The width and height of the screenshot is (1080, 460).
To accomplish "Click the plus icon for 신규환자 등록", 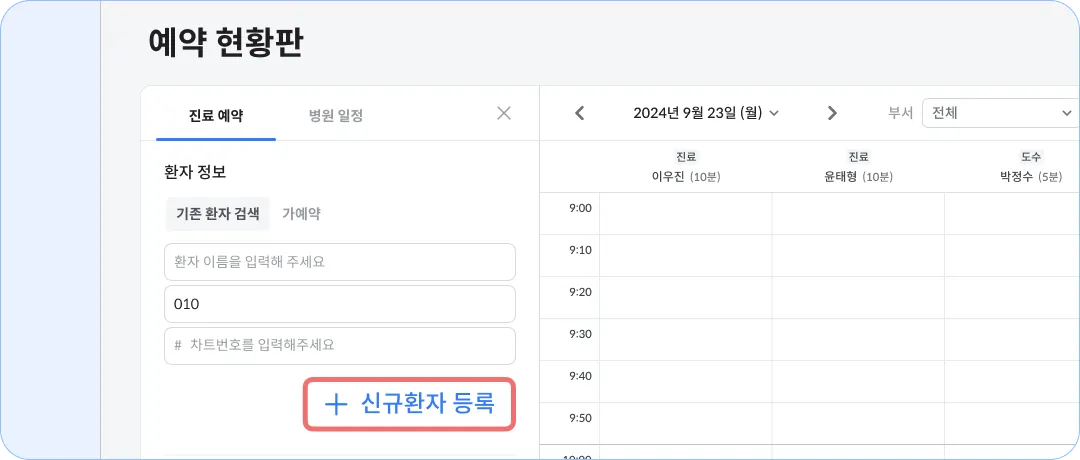I will pyautogui.click(x=337, y=404).
